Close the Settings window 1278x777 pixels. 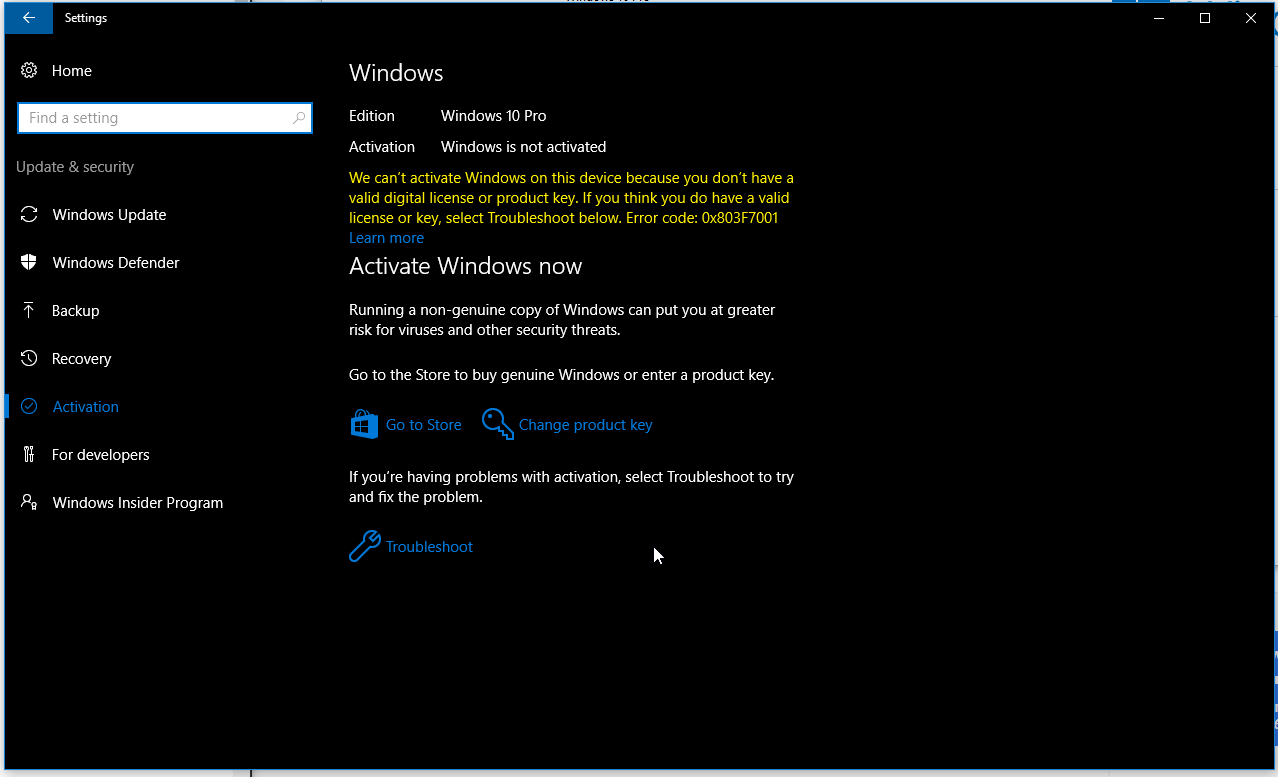pyautogui.click(x=1251, y=18)
